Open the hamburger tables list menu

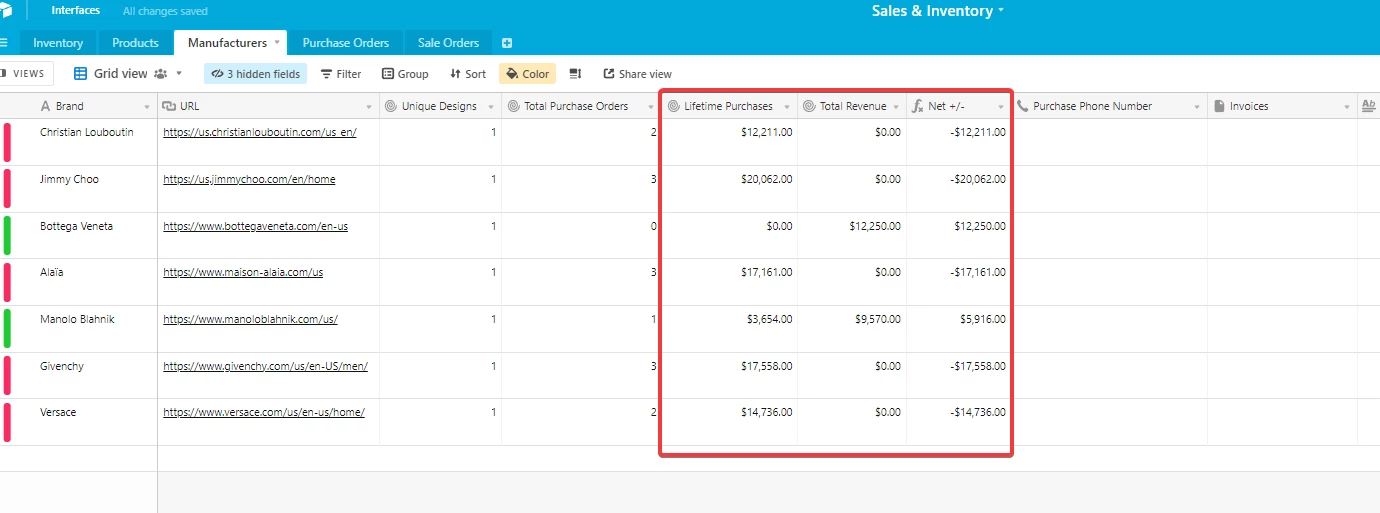pos(4,43)
